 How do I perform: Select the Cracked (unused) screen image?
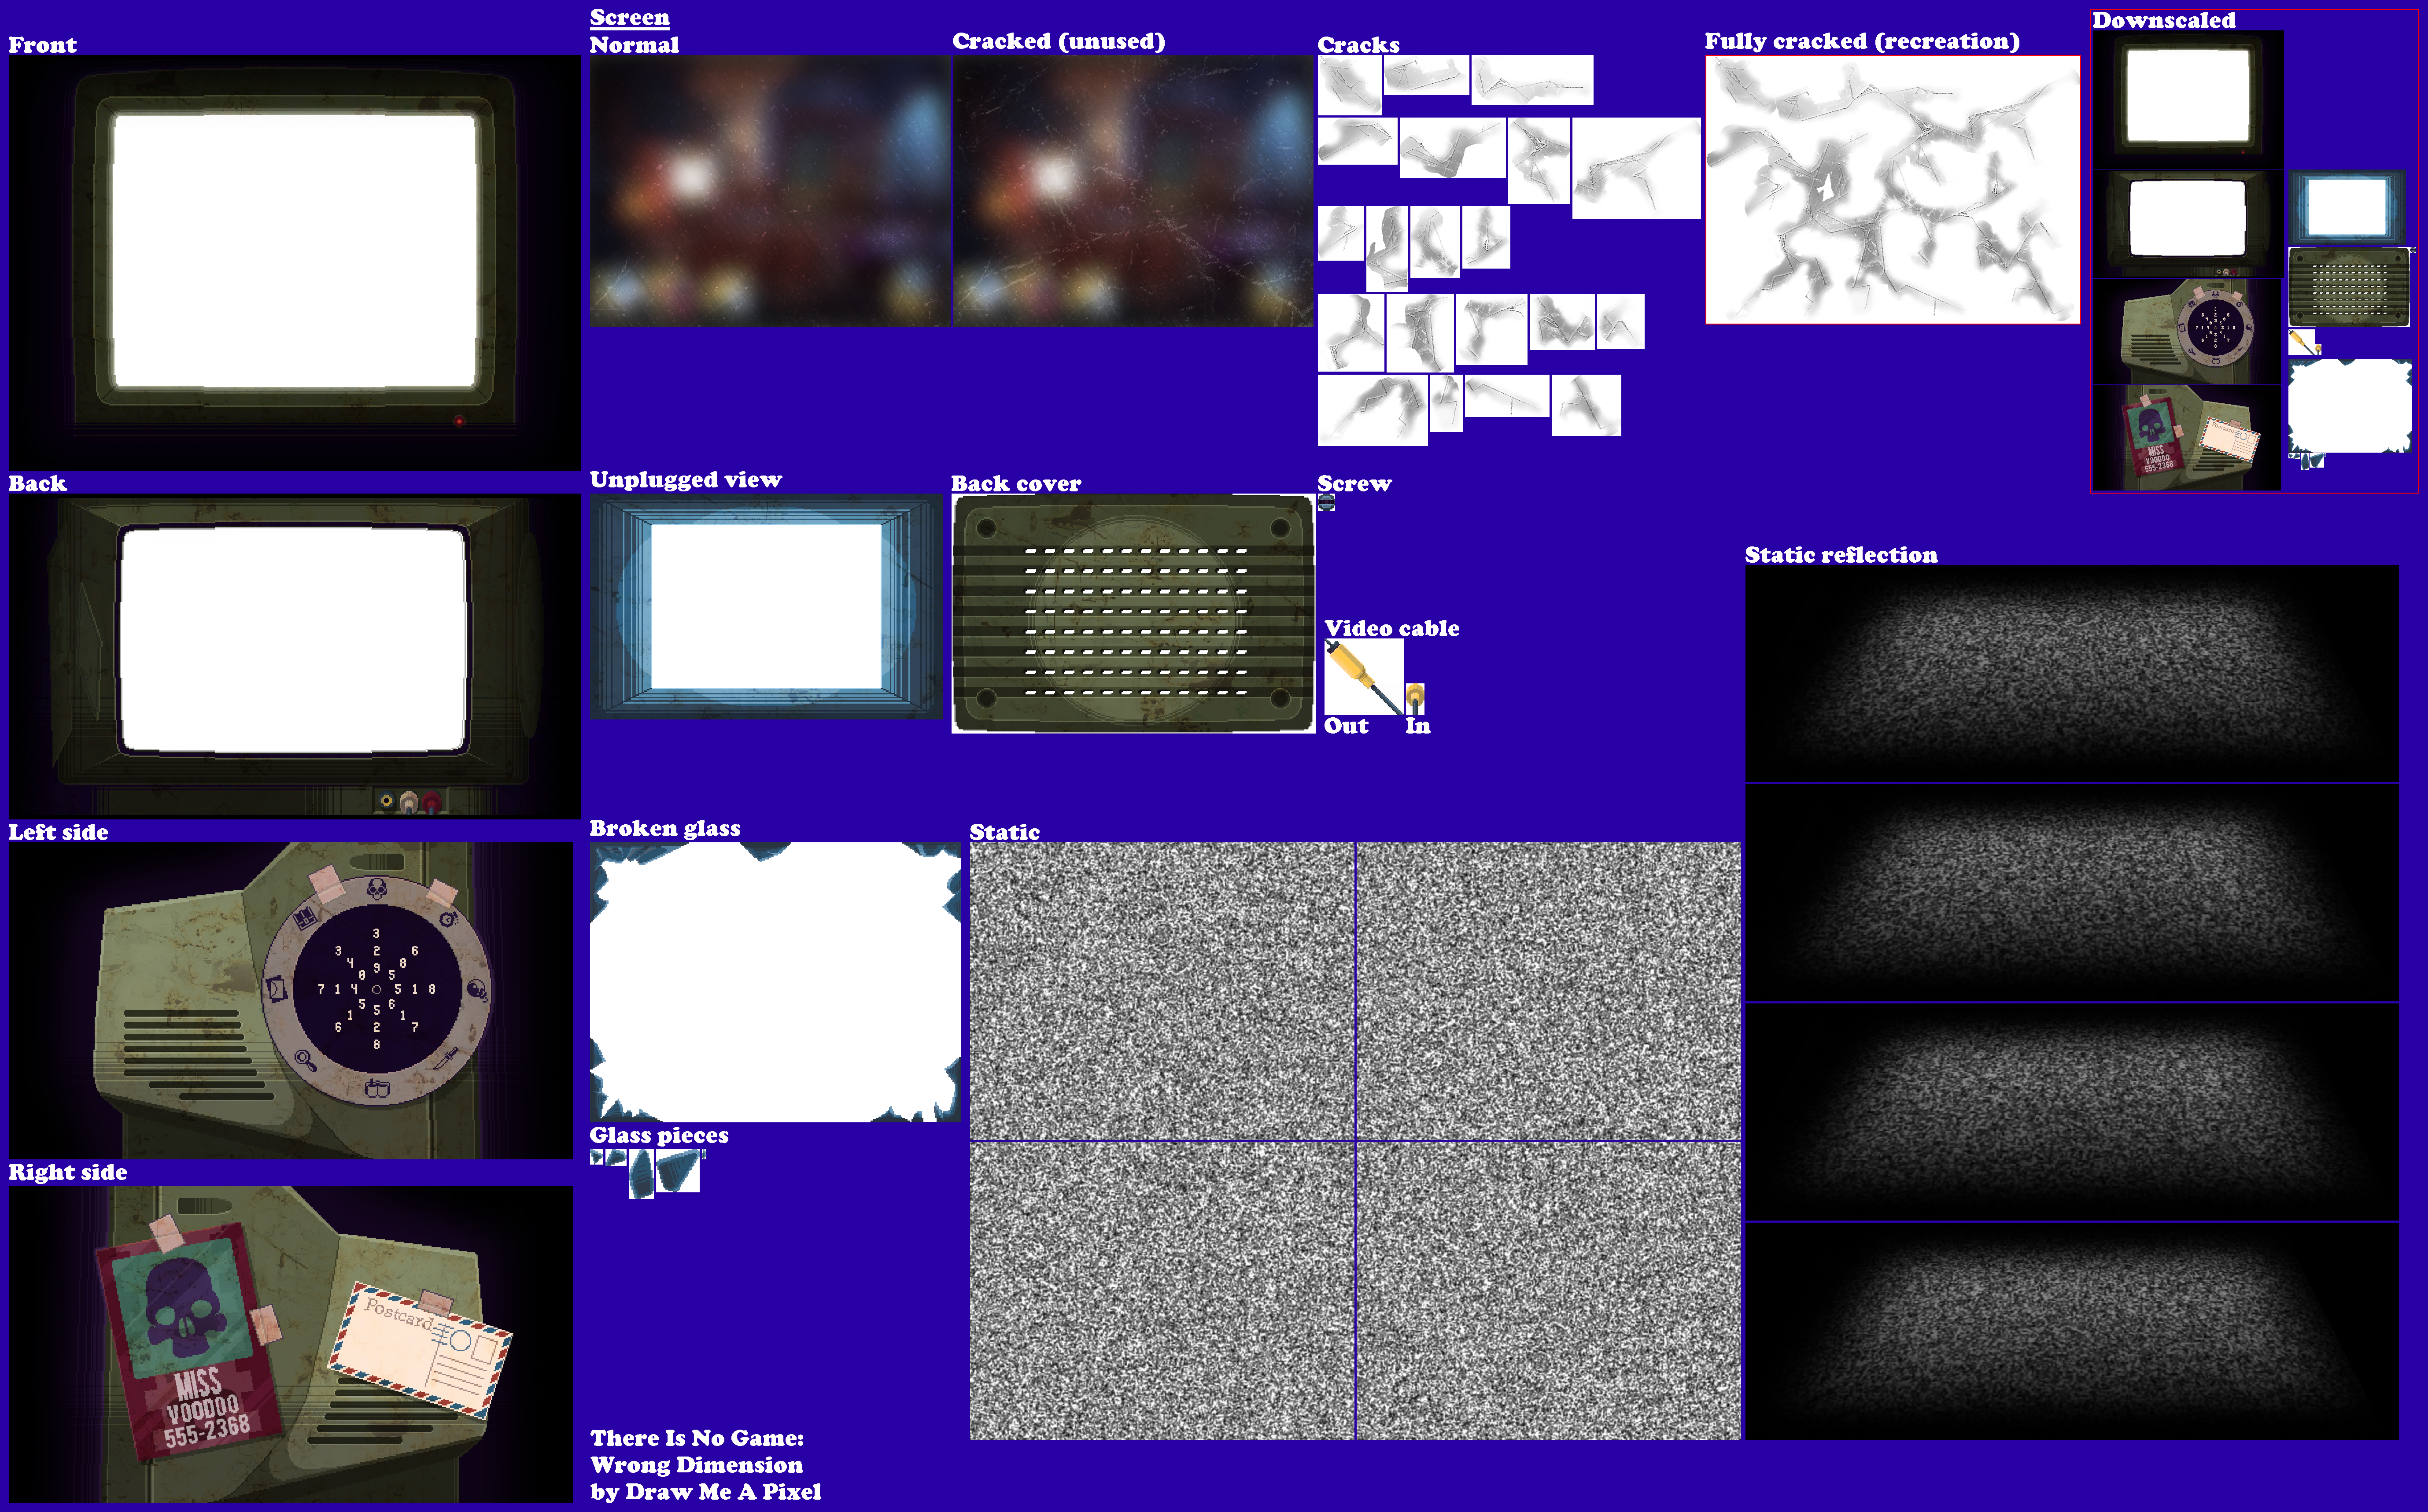pos(1132,191)
